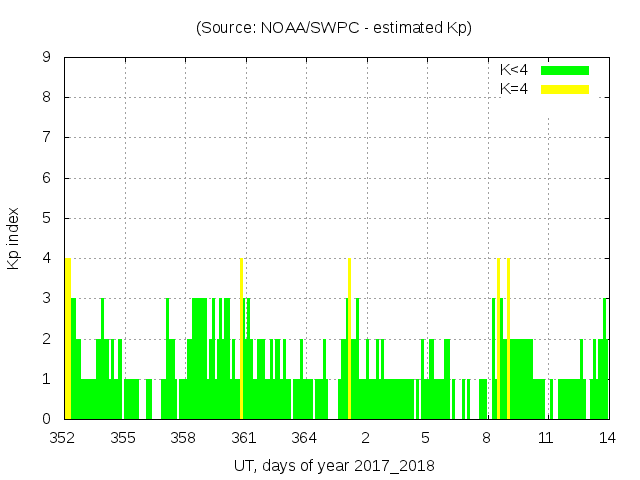Screen dimensions: 640x480
Task: Click the 'UT, days of year 2017_2018' label
Action: [x=334, y=465]
